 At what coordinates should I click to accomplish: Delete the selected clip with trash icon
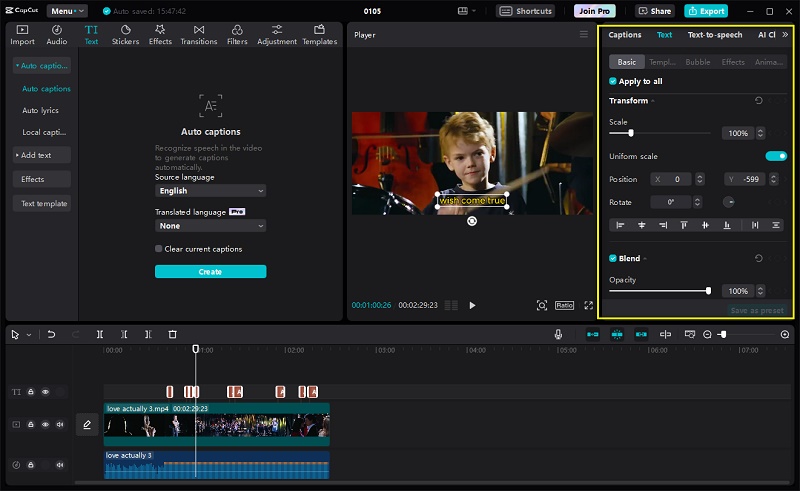(172, 334)
